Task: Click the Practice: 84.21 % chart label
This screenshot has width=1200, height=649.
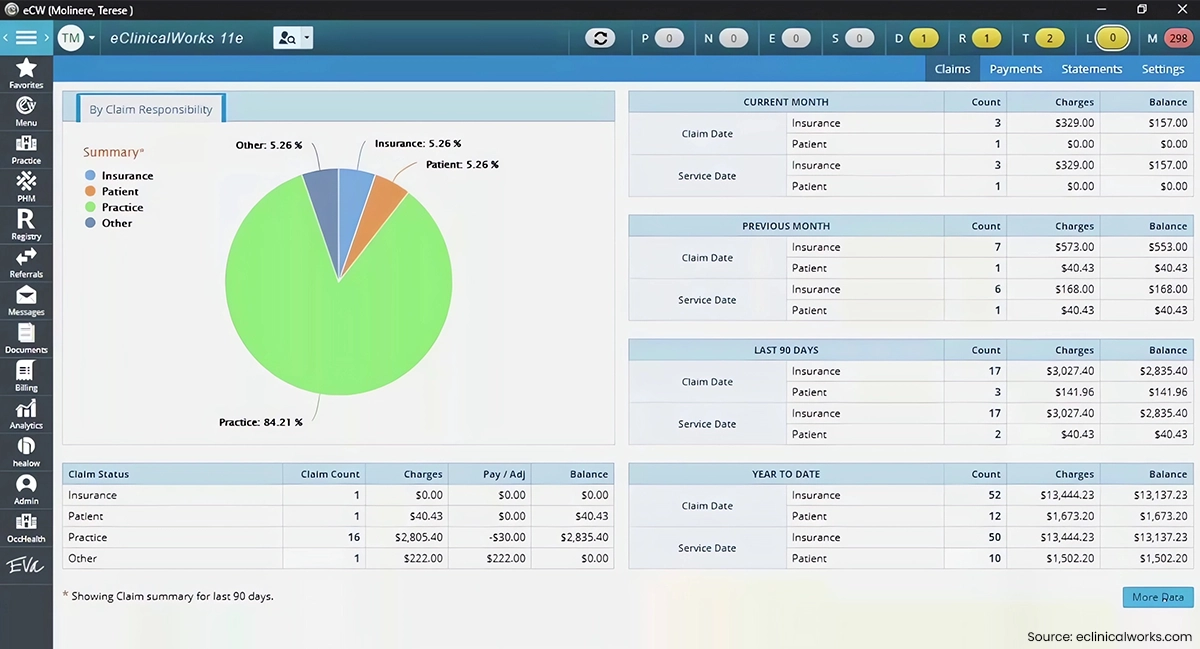Action: [x=261, y=422]
